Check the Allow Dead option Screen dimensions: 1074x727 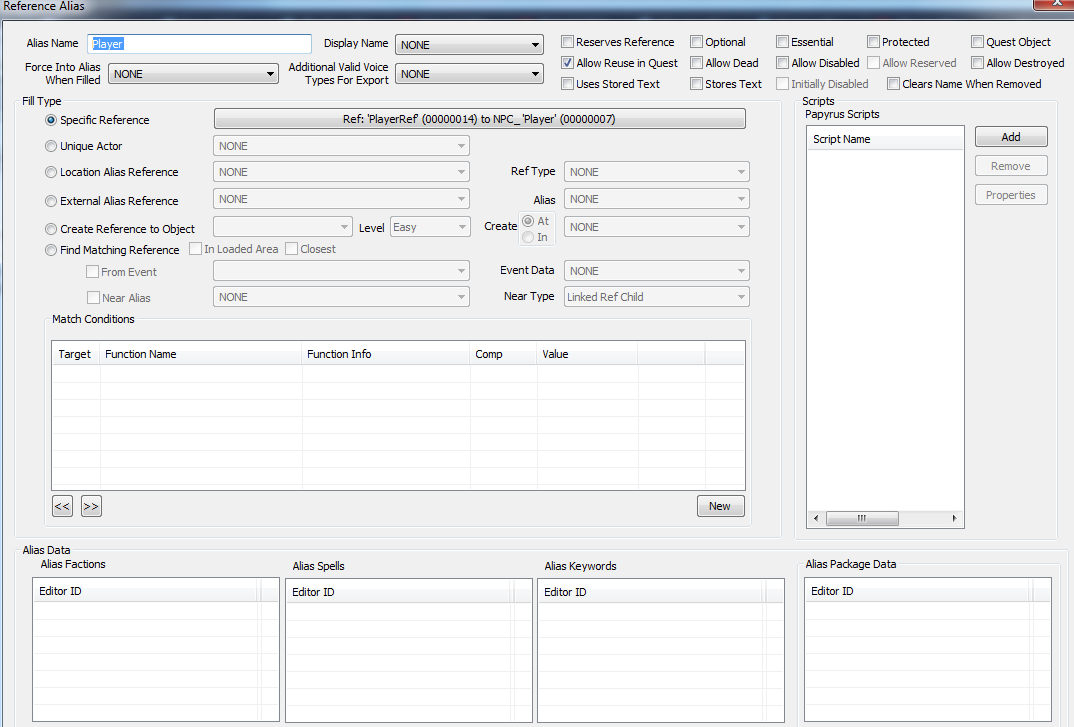[x=697, y=63]
